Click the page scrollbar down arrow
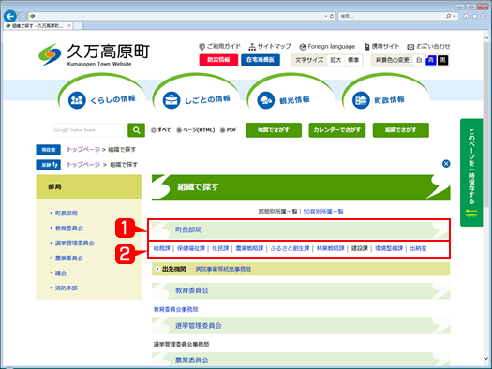492x369 pixels. (x=486, y=359)
